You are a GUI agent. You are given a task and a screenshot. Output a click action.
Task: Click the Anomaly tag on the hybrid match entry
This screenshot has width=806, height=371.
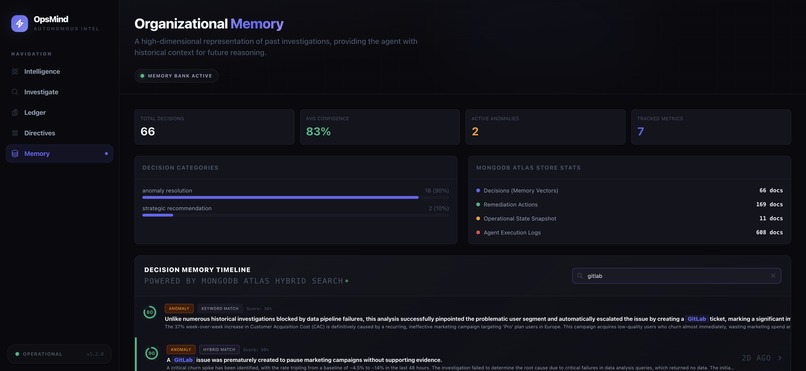tap(181, 349)
